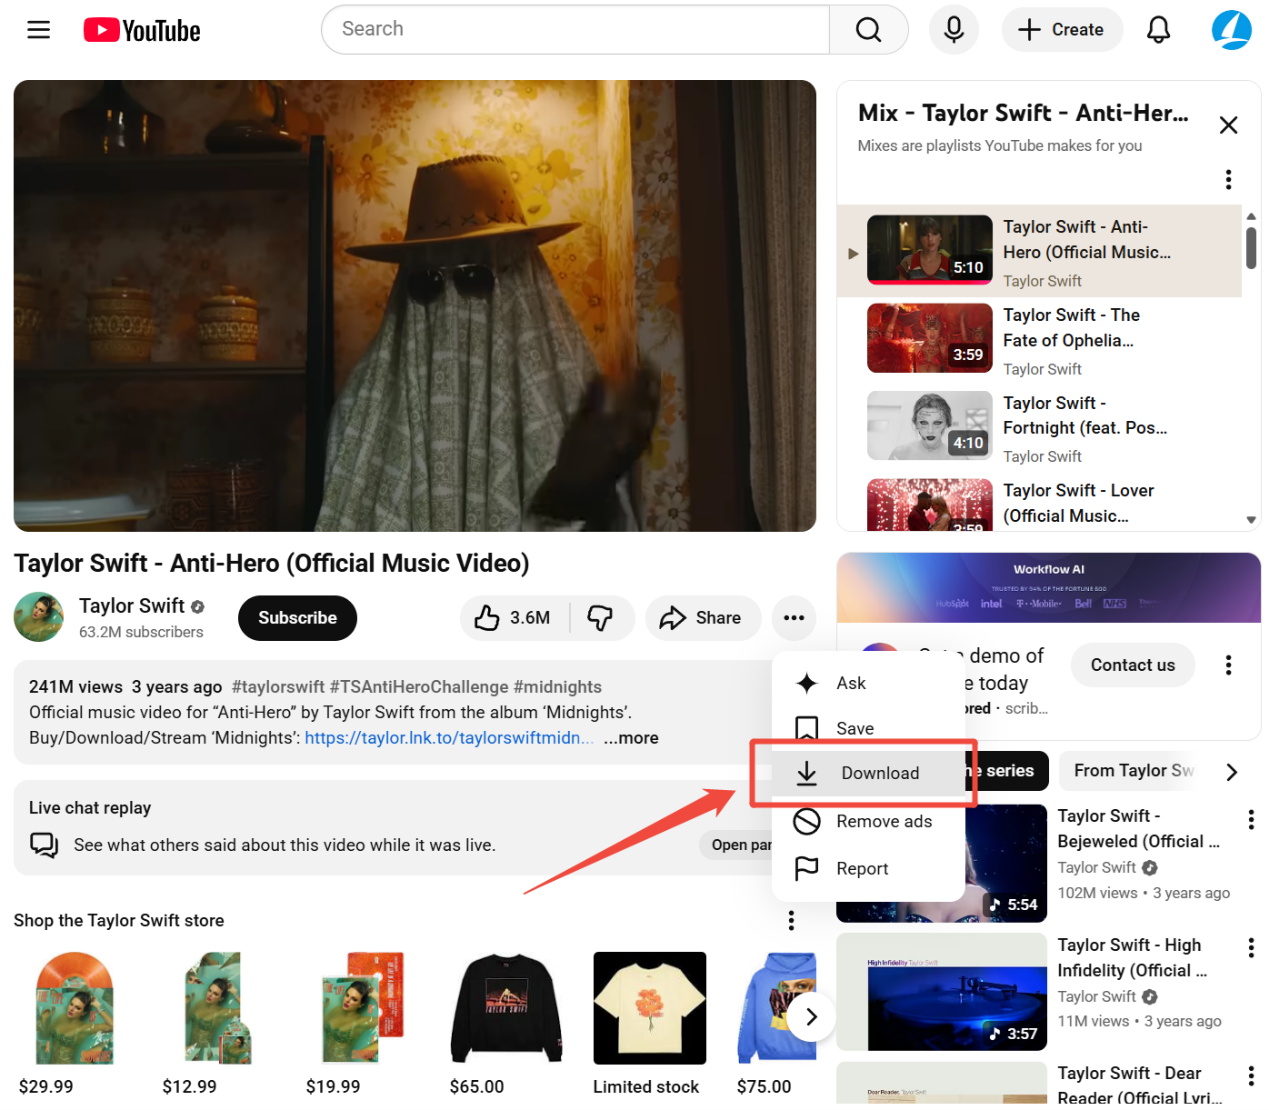View the $12.99 product
Viewport: 1269px width, 1110px height.
coord(218,1009)
